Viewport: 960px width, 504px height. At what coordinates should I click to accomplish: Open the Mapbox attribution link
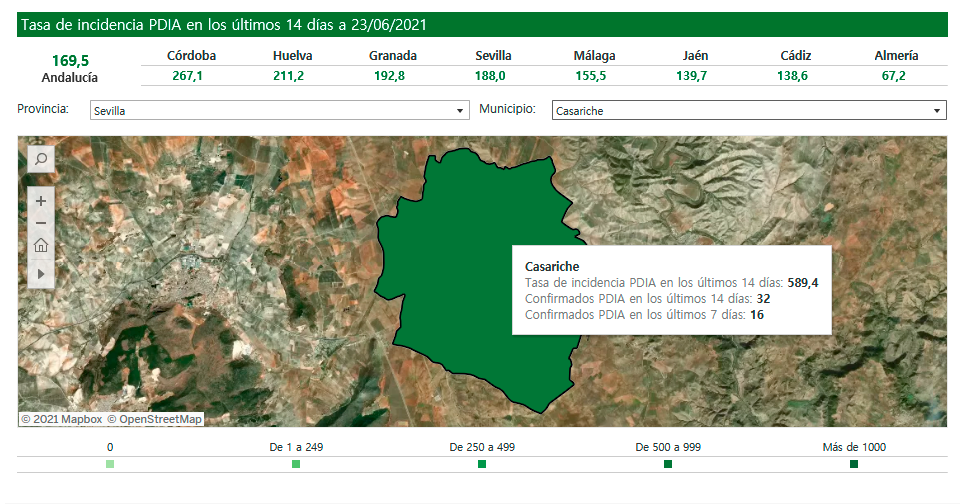coord(62,420)
